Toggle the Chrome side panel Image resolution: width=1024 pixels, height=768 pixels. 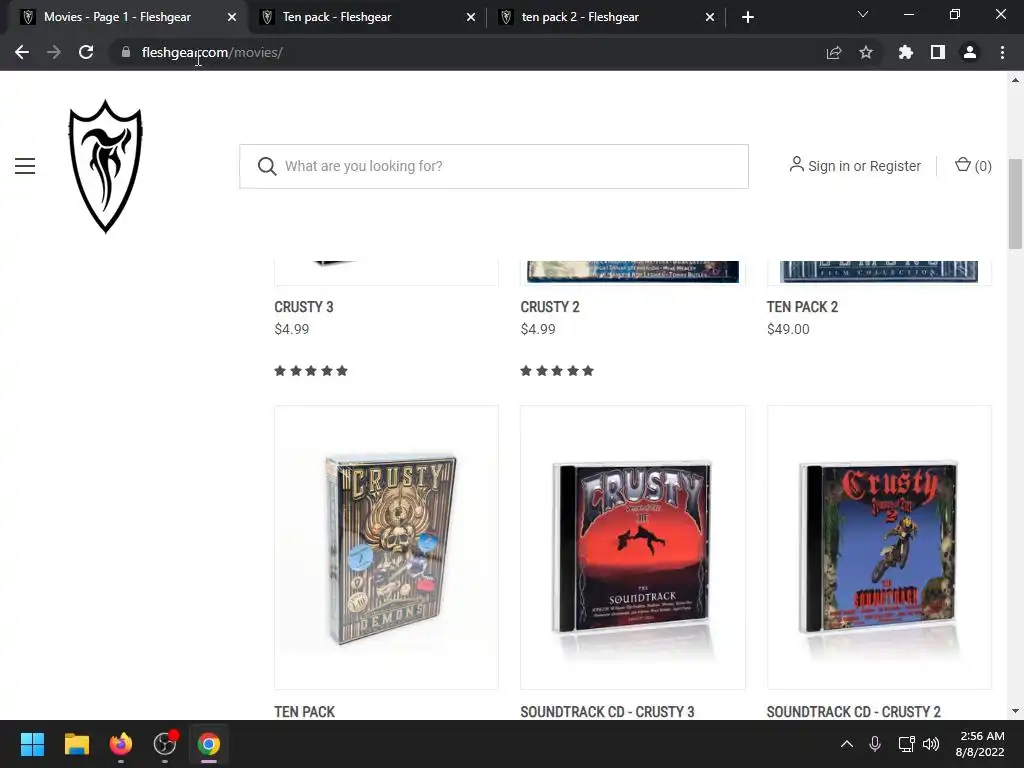(938, 52)
